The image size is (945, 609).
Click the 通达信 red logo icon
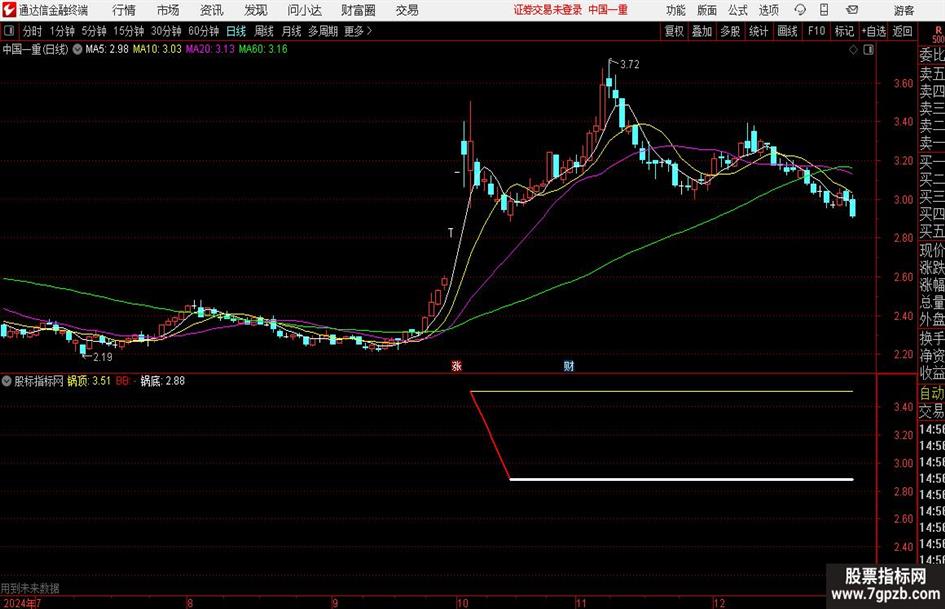pos(9,10)
